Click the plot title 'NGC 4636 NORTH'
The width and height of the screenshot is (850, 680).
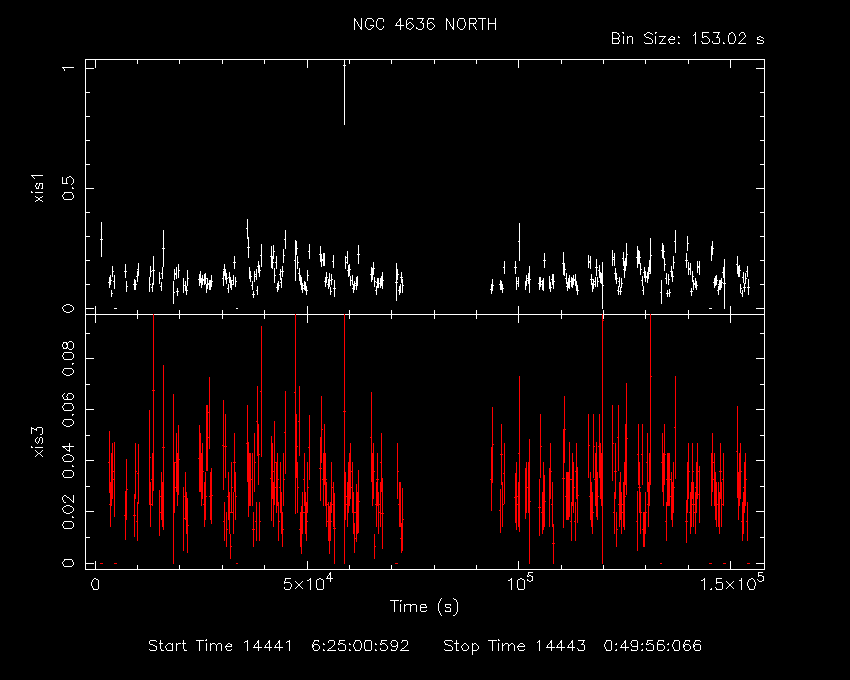point(424,25)
